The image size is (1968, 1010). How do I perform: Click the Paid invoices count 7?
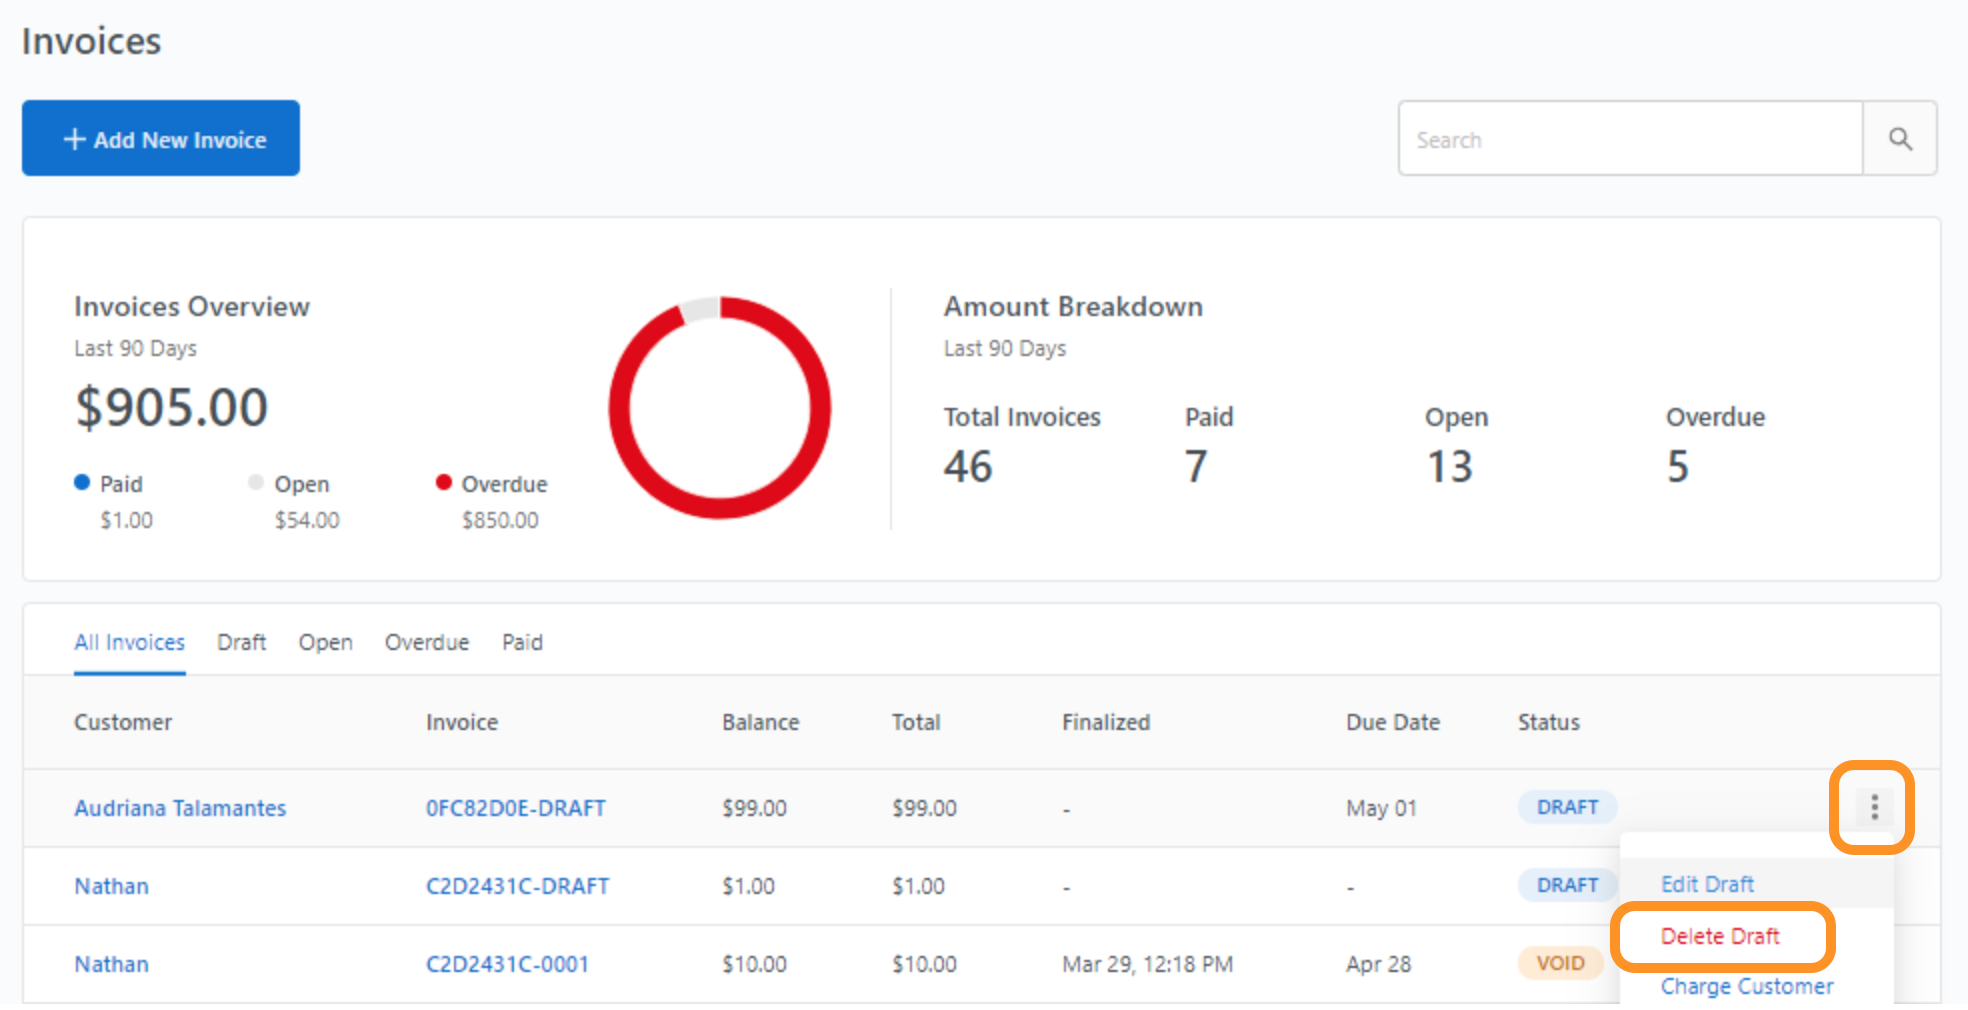coord(1196,466)
